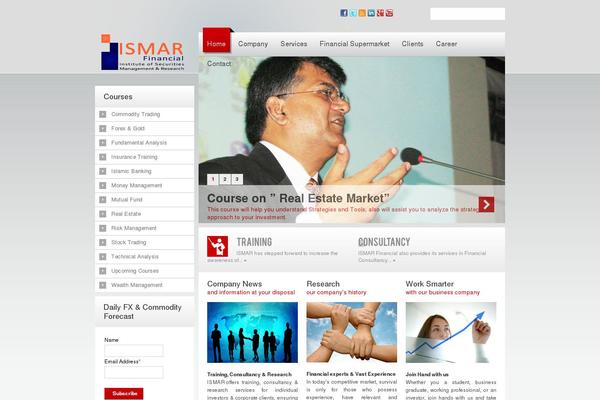
Task: Open the Fundamental Analysis course link
Action: pos(139,143)
